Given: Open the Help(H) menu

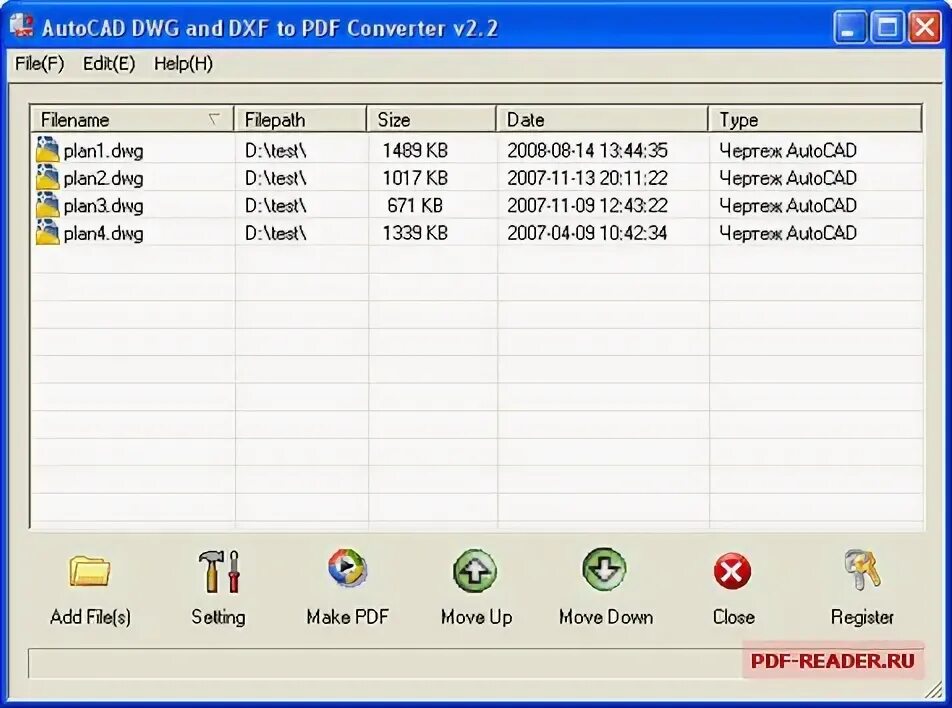Looking at the screenshot, I should [183, 64].
